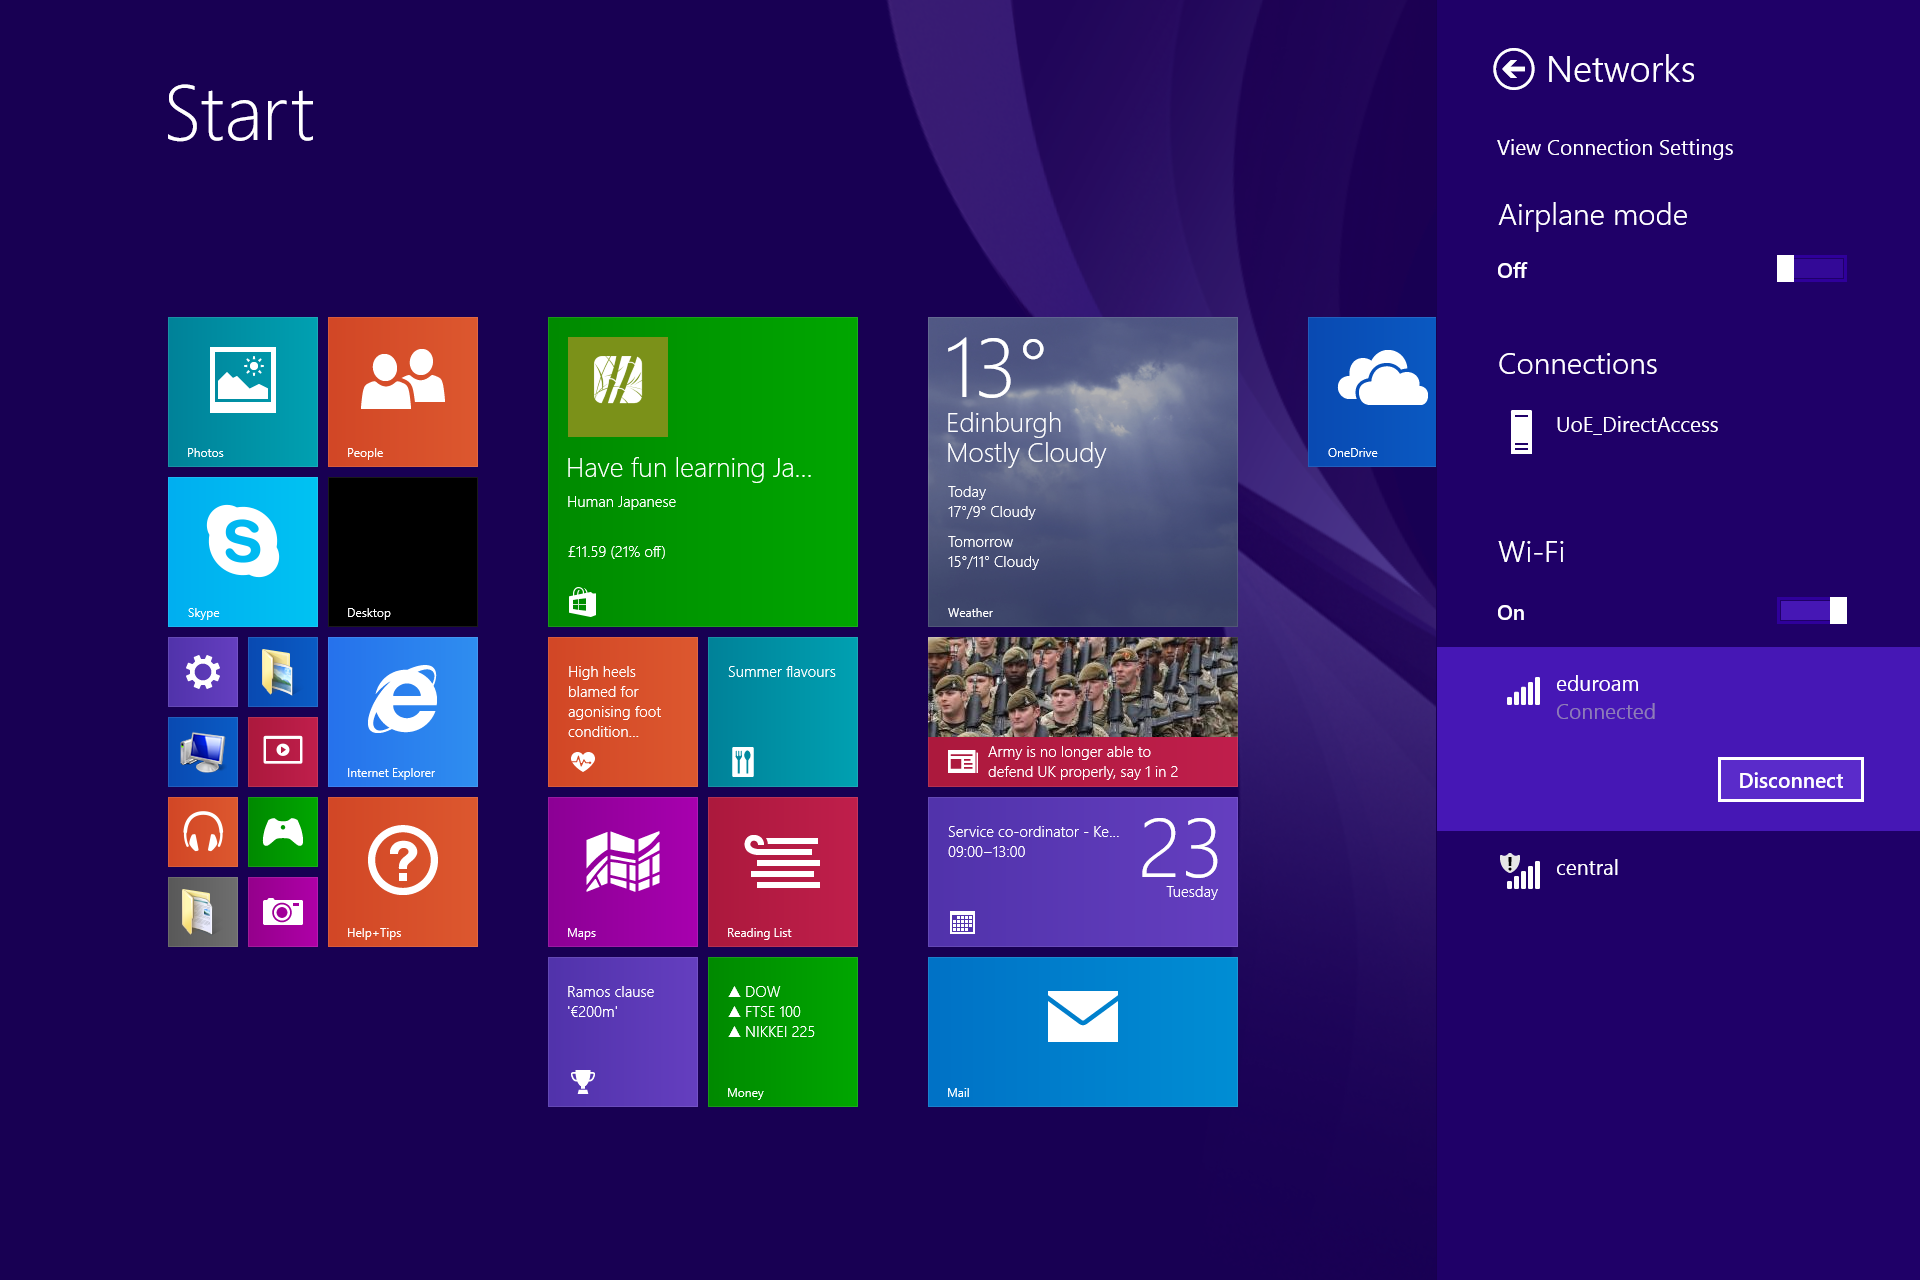1920x1280 pixels.
Task: Open Help and Tips tile
Action: coord(403,869)
